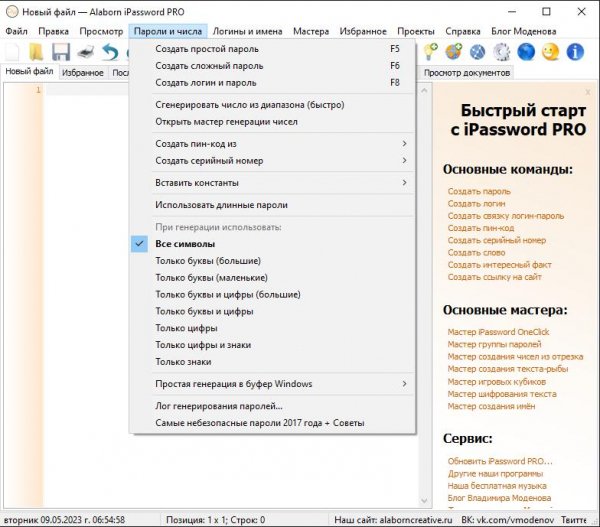Choose 'Только цифры' option
This screenshot has height=527, width=600.
(273, 328)
